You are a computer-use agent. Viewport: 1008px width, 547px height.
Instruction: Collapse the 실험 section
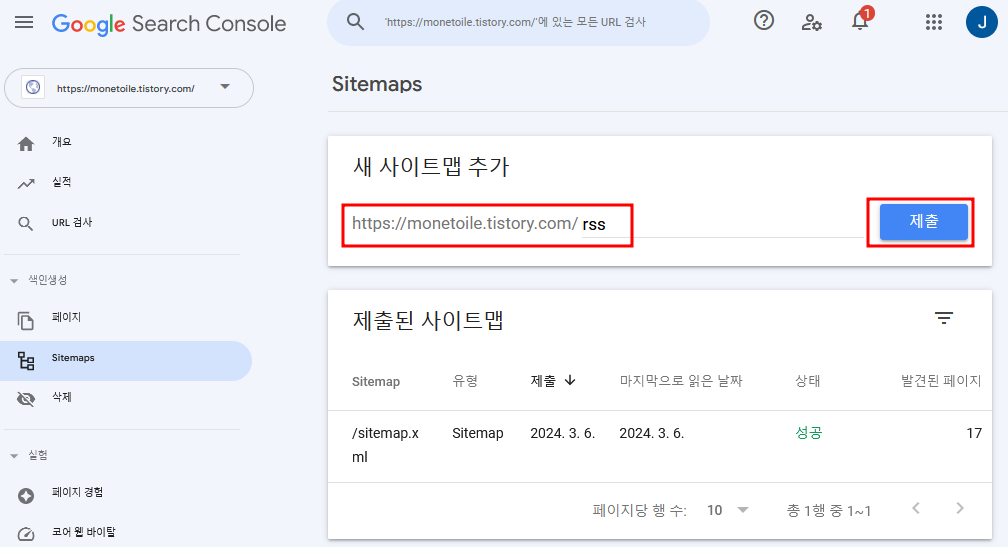coord(14,456)
